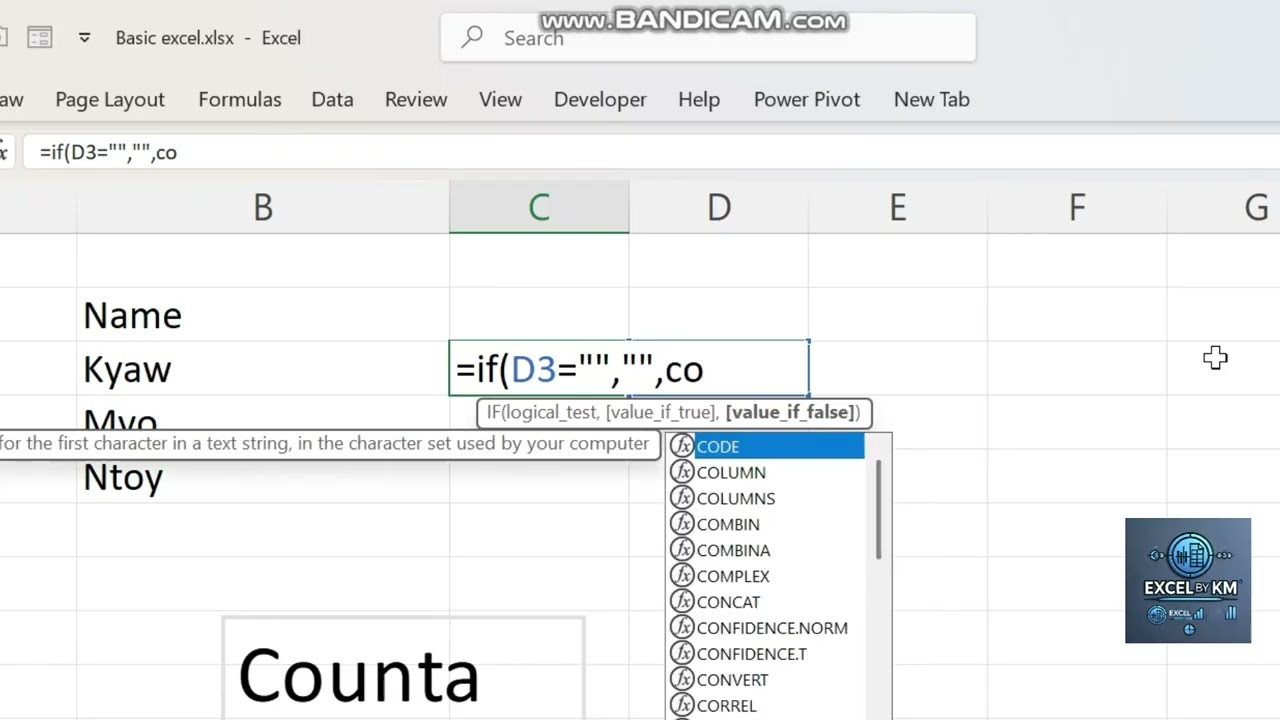1280x720 pixels.
Task: Click inside the formula bar text
Action: point(108,152)
